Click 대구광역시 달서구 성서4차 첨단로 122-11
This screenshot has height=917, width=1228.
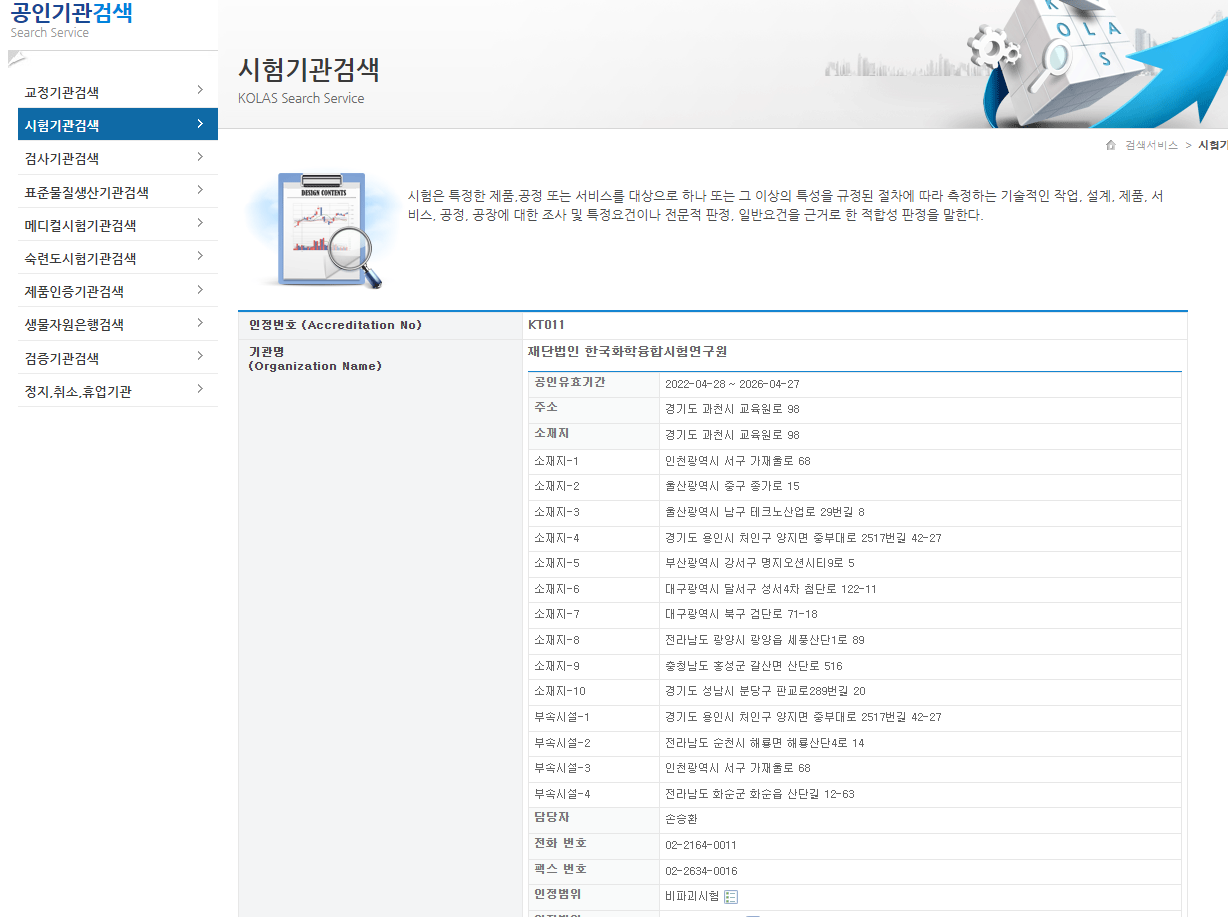(x=770, y=589)
